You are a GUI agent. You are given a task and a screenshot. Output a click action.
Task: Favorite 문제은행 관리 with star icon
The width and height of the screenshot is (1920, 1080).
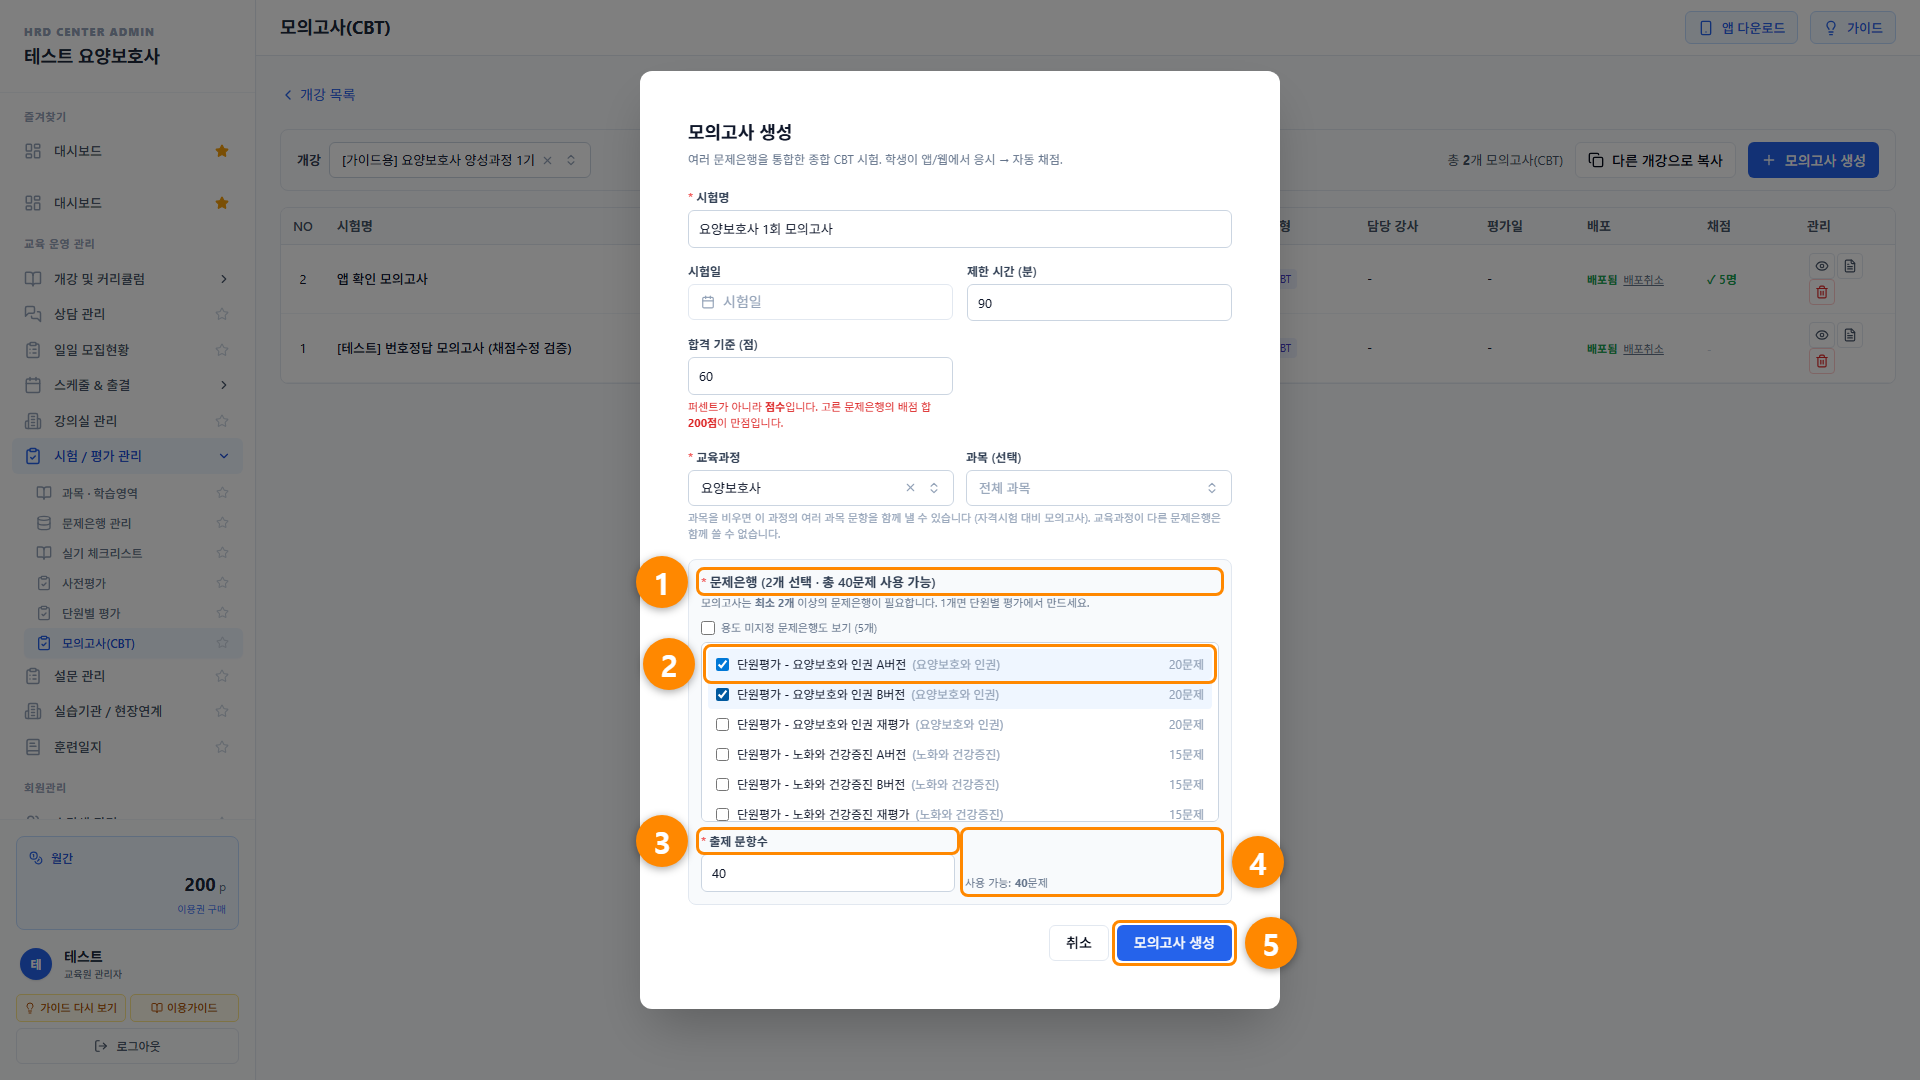point(222,523)
